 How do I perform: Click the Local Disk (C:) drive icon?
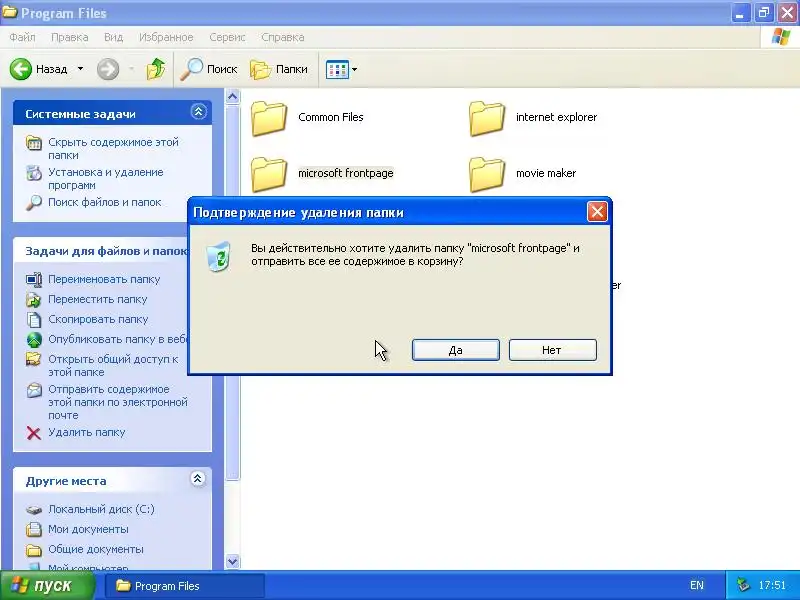(x=34, y=509)
